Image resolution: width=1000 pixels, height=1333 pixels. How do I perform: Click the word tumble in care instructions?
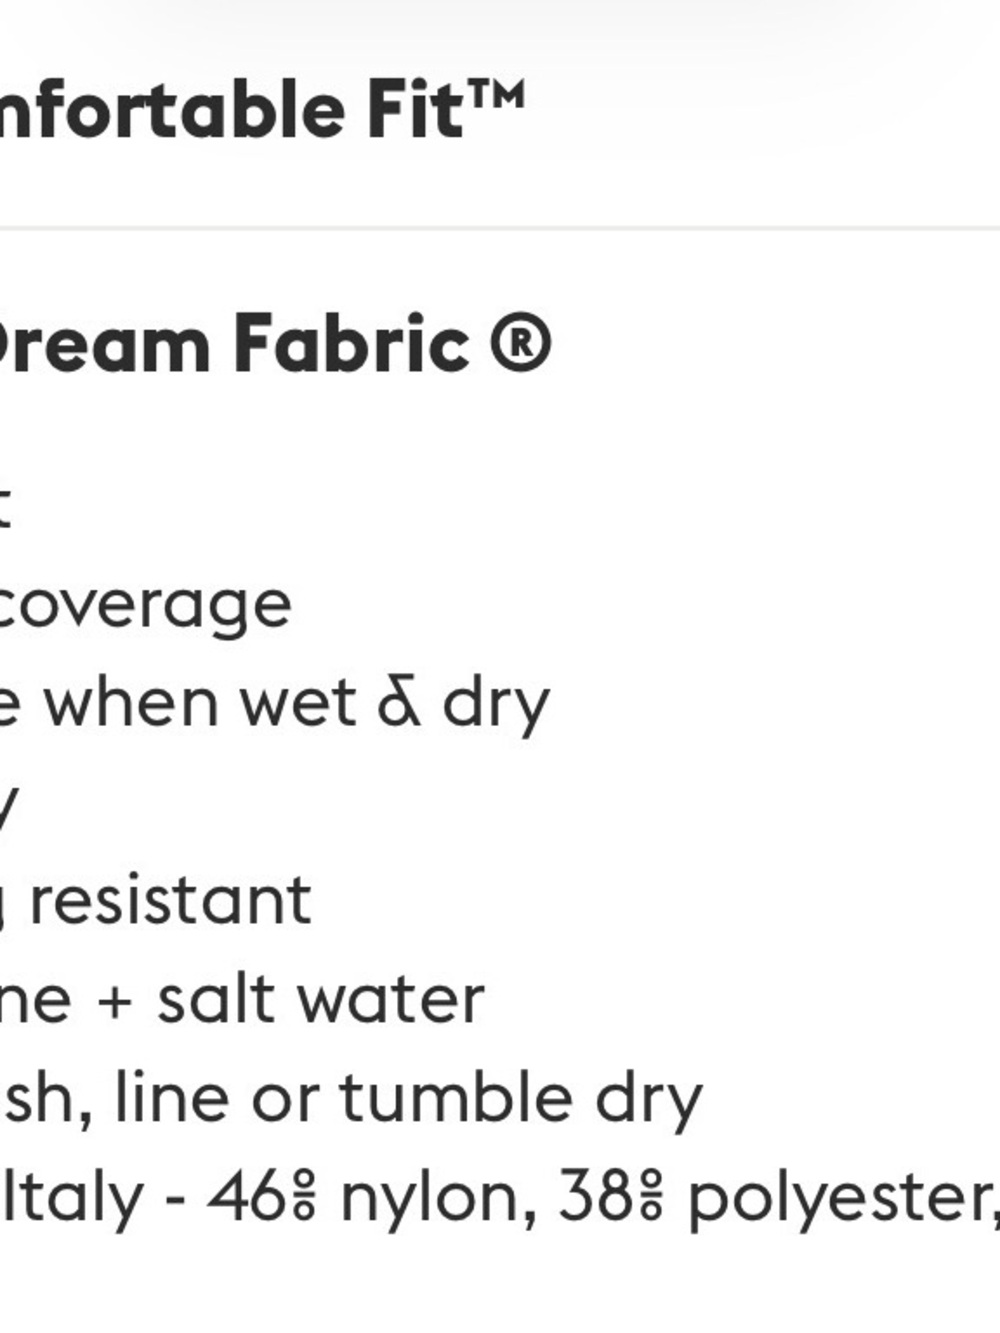457,1097
